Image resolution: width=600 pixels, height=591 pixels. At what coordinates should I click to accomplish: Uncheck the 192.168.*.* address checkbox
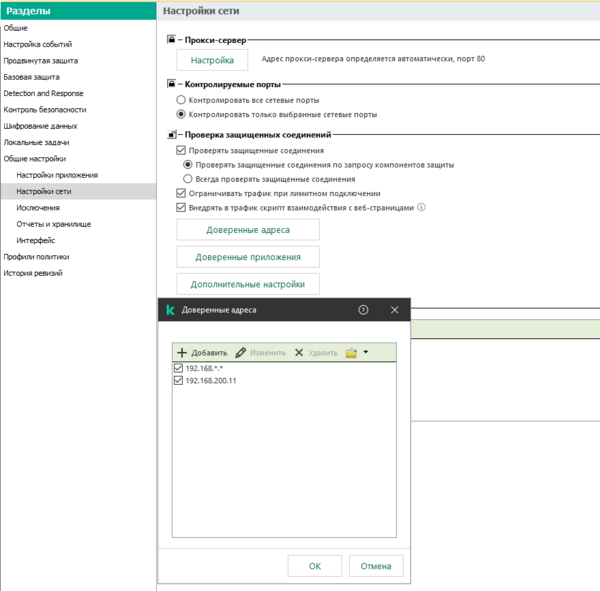(x=179, y=368)
